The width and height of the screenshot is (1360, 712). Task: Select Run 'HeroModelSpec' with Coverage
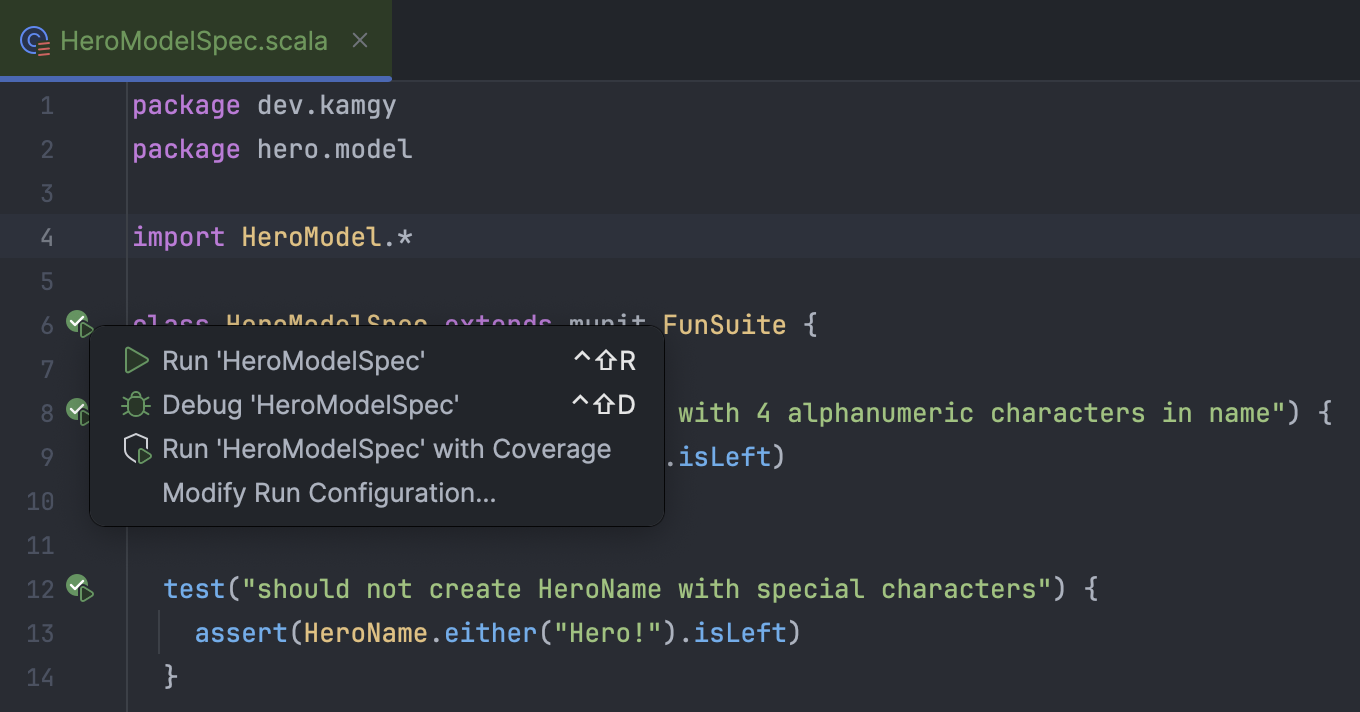(x=386, y=449)
